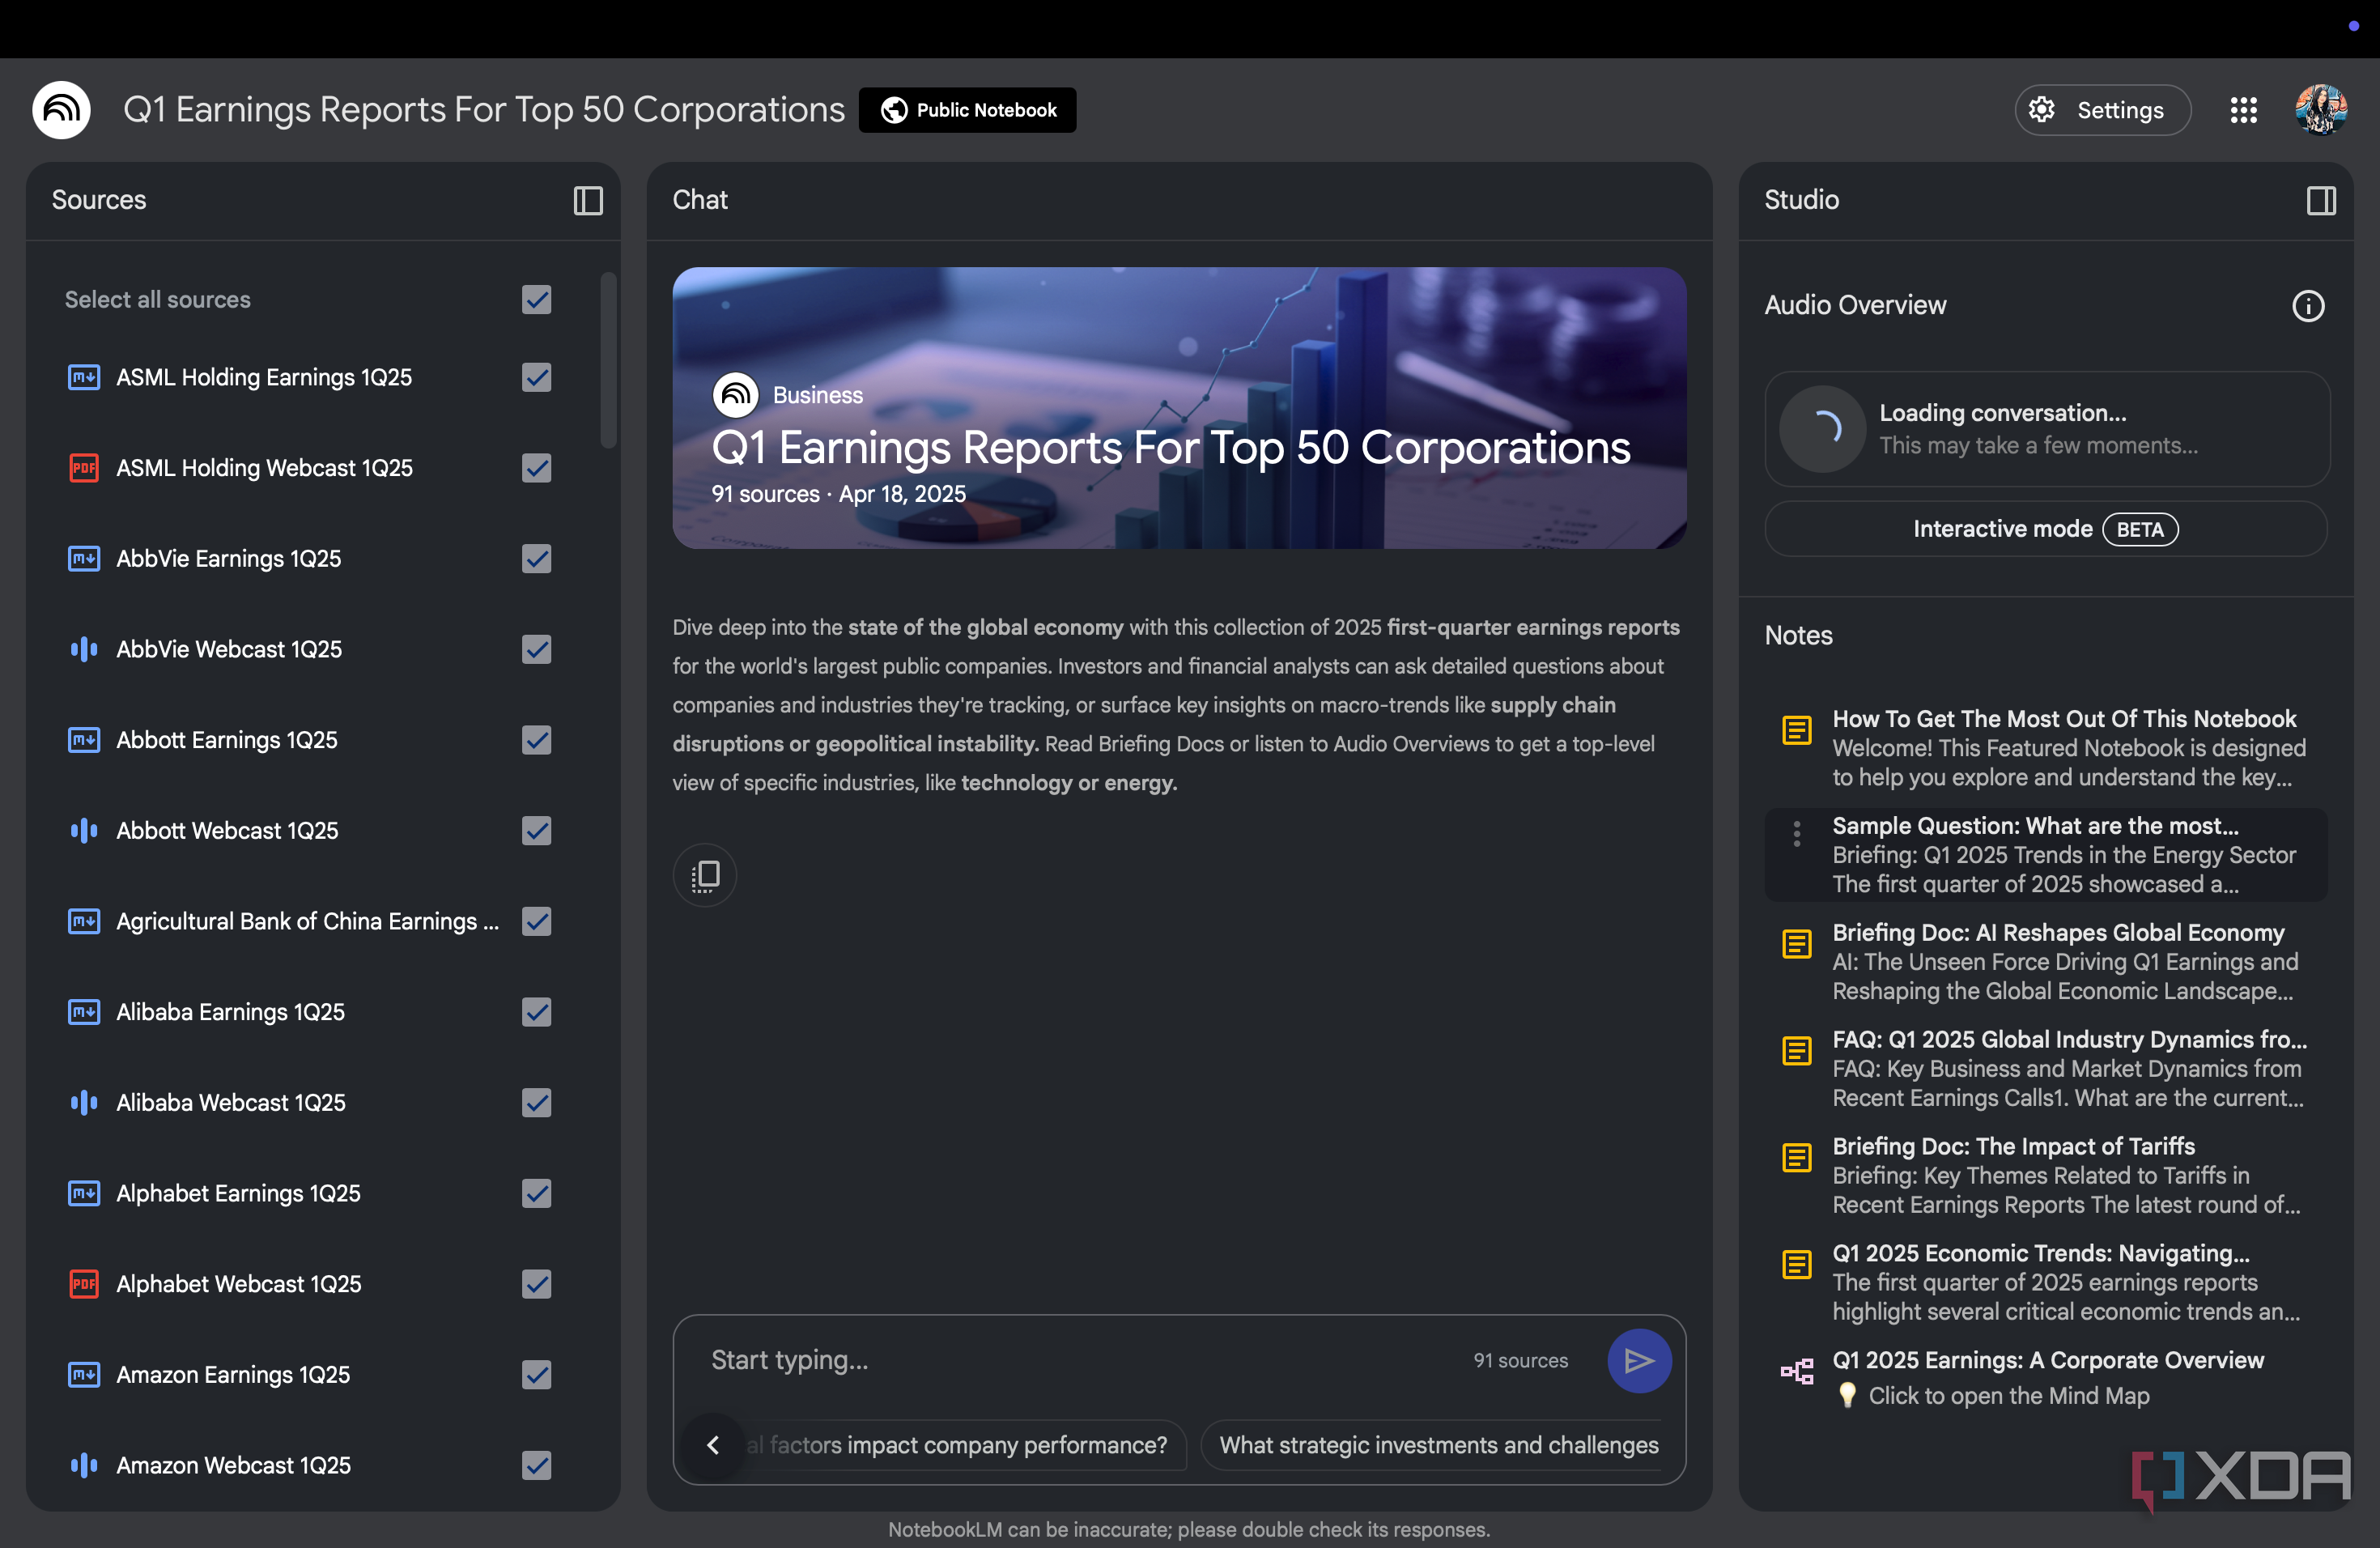Open the Settings menu
The image size is (2380, 1548).
pos(2102,110)
